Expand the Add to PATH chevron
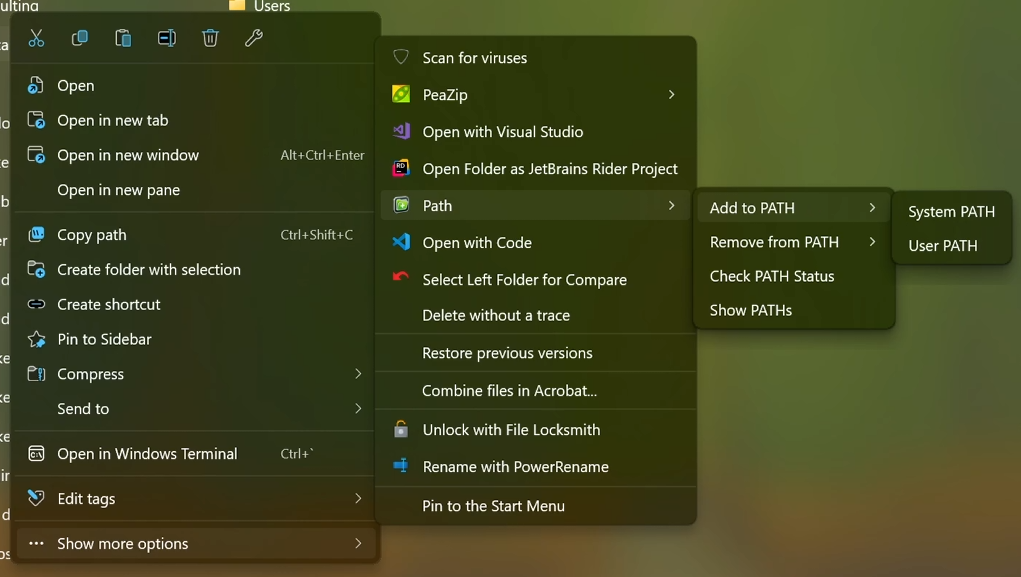 tap(872, 208)
